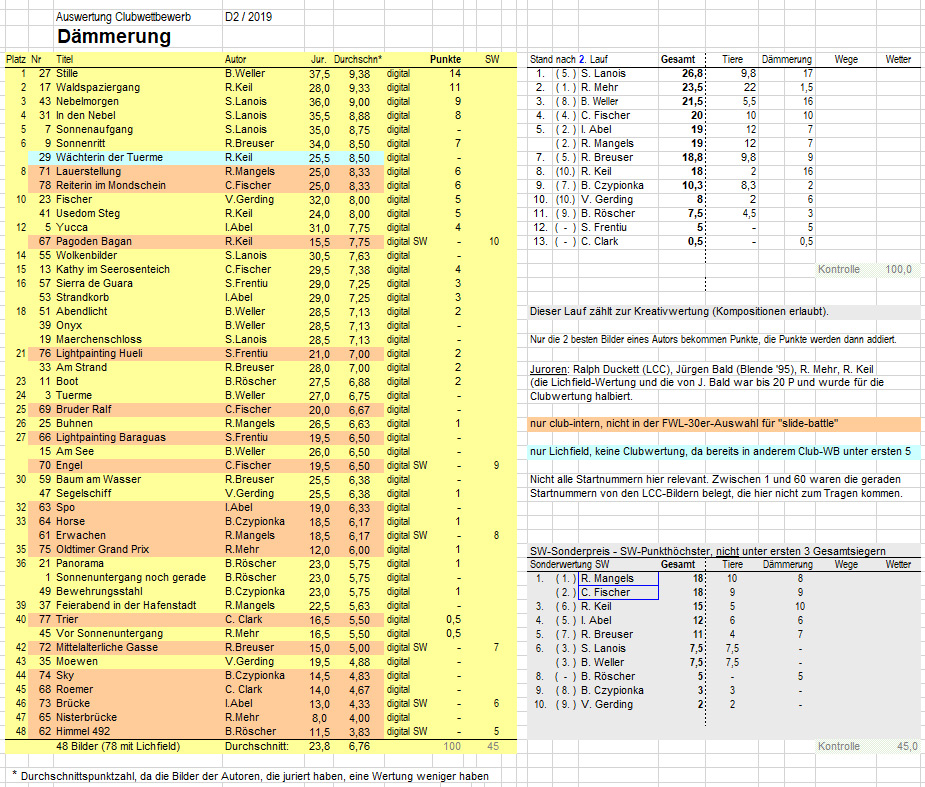925x787 pixels.
Task: Select the Dämmerung title heading cell
Action: tap(113, 38)
